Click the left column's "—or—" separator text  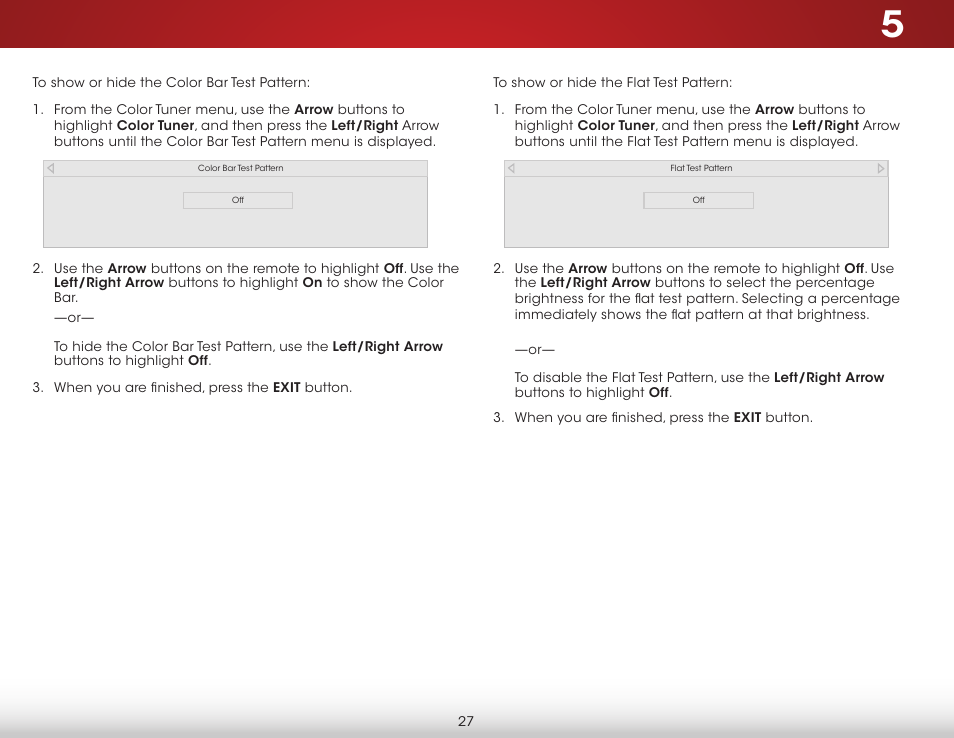point(74,318)
